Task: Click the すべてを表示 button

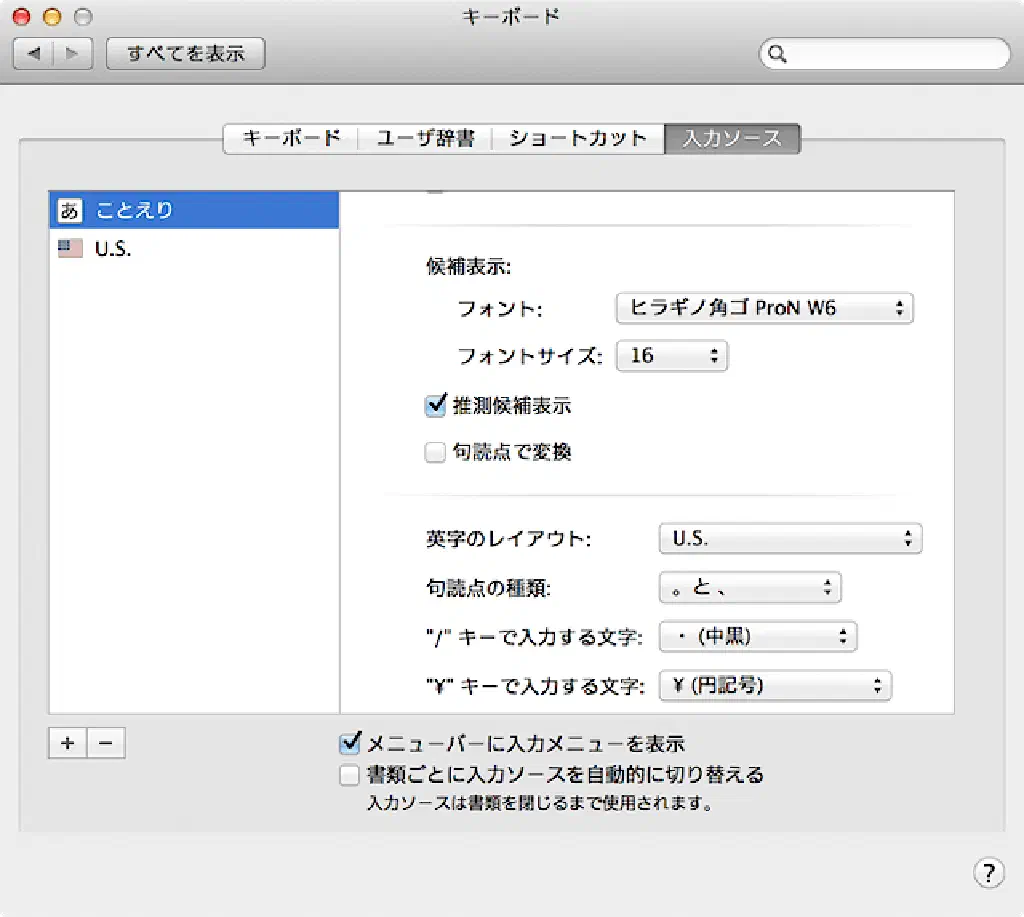Action: [x=185, y=54]
